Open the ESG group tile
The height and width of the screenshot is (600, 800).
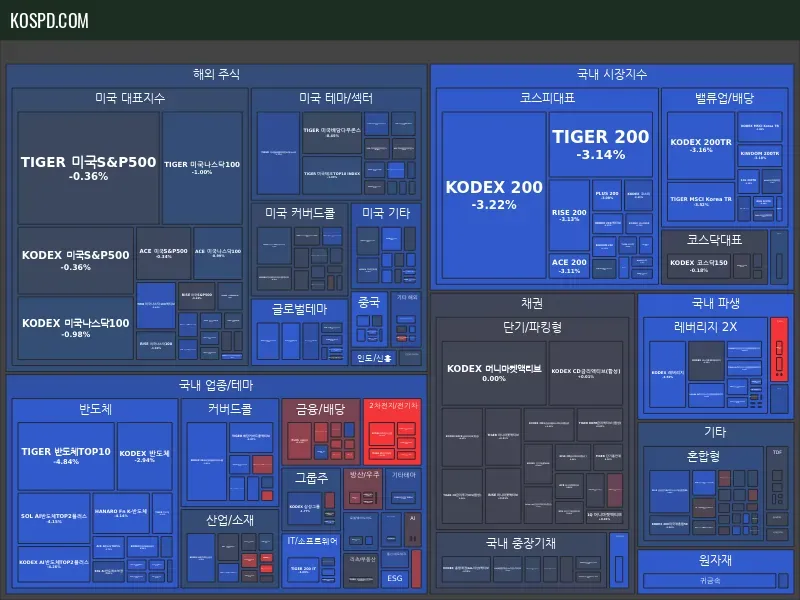(394, 578)
